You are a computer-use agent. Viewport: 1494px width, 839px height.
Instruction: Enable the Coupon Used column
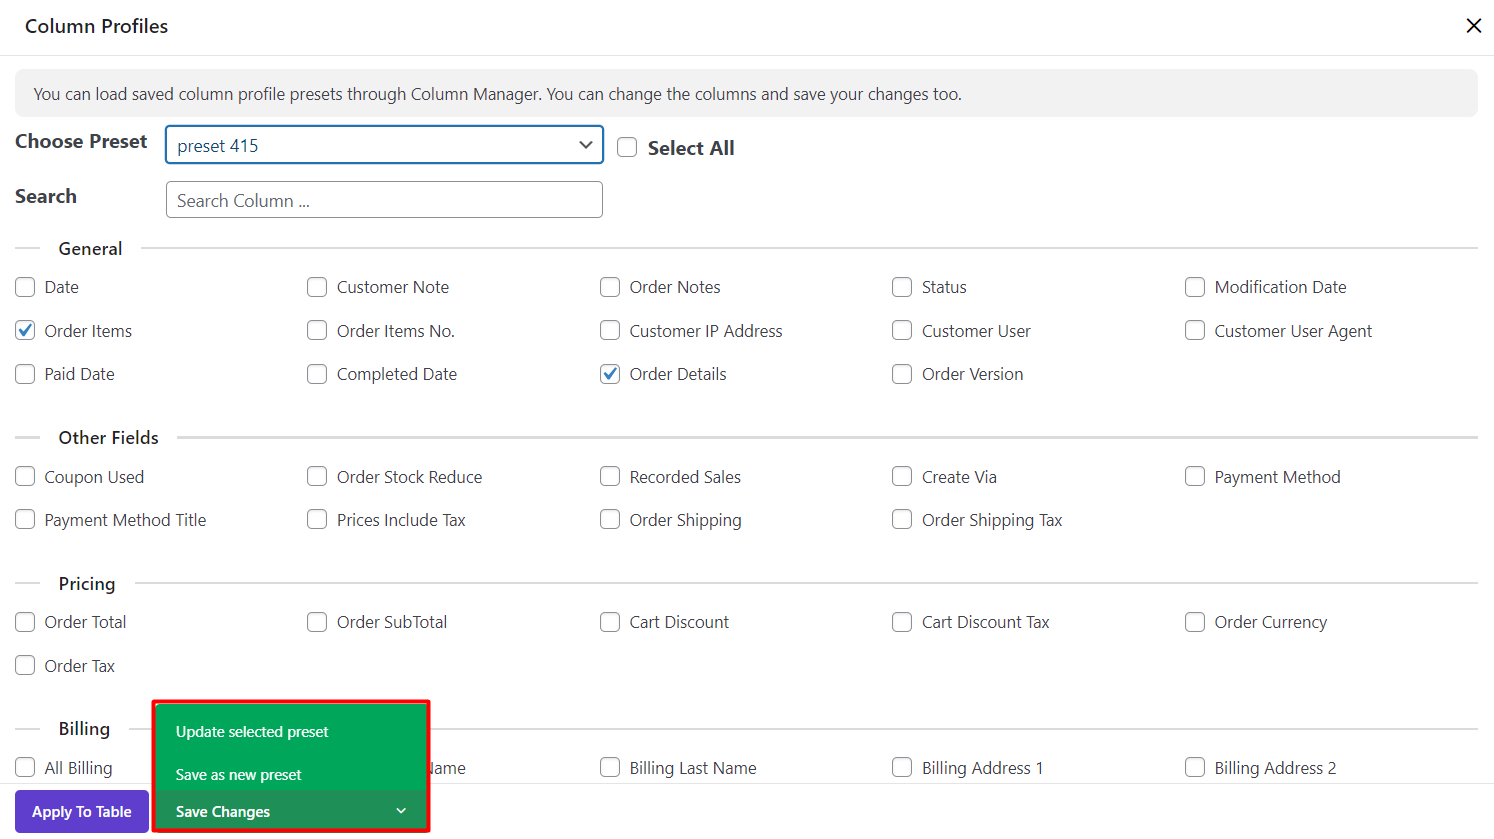25,477
